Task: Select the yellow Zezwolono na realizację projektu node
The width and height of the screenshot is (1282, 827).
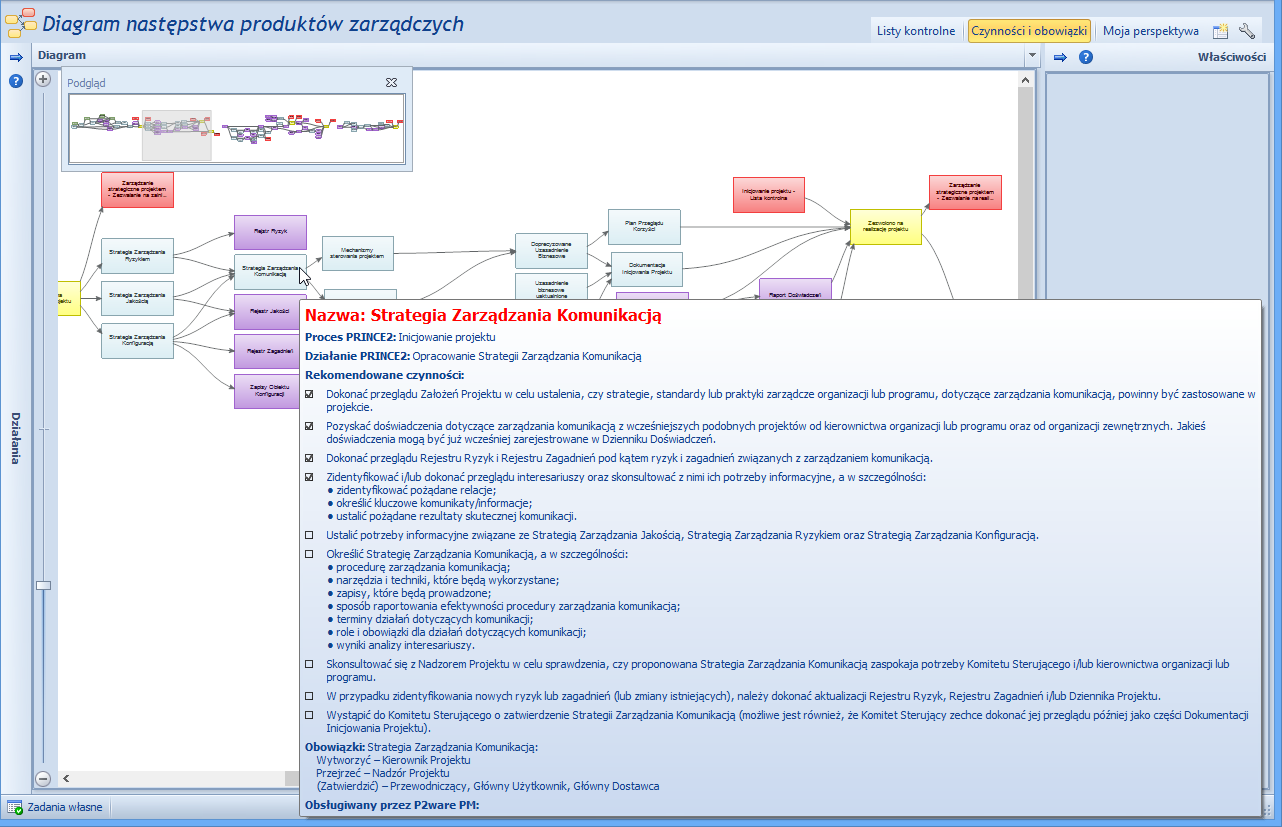Action: (x=885, y=227)
